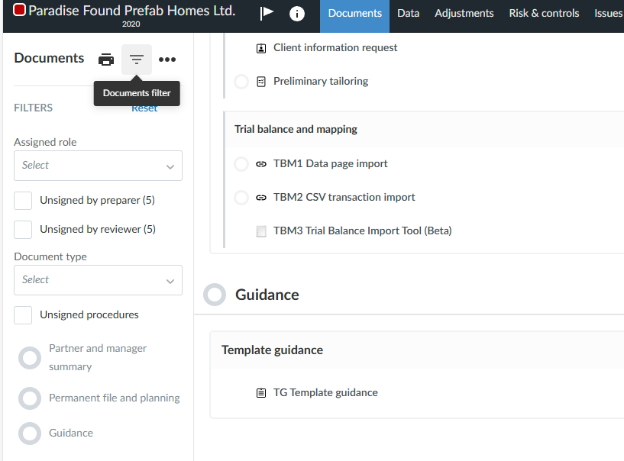This screenshot has width=624, height=461.
Task: Toggle the Documents filter icon
Action: (136, 59)
